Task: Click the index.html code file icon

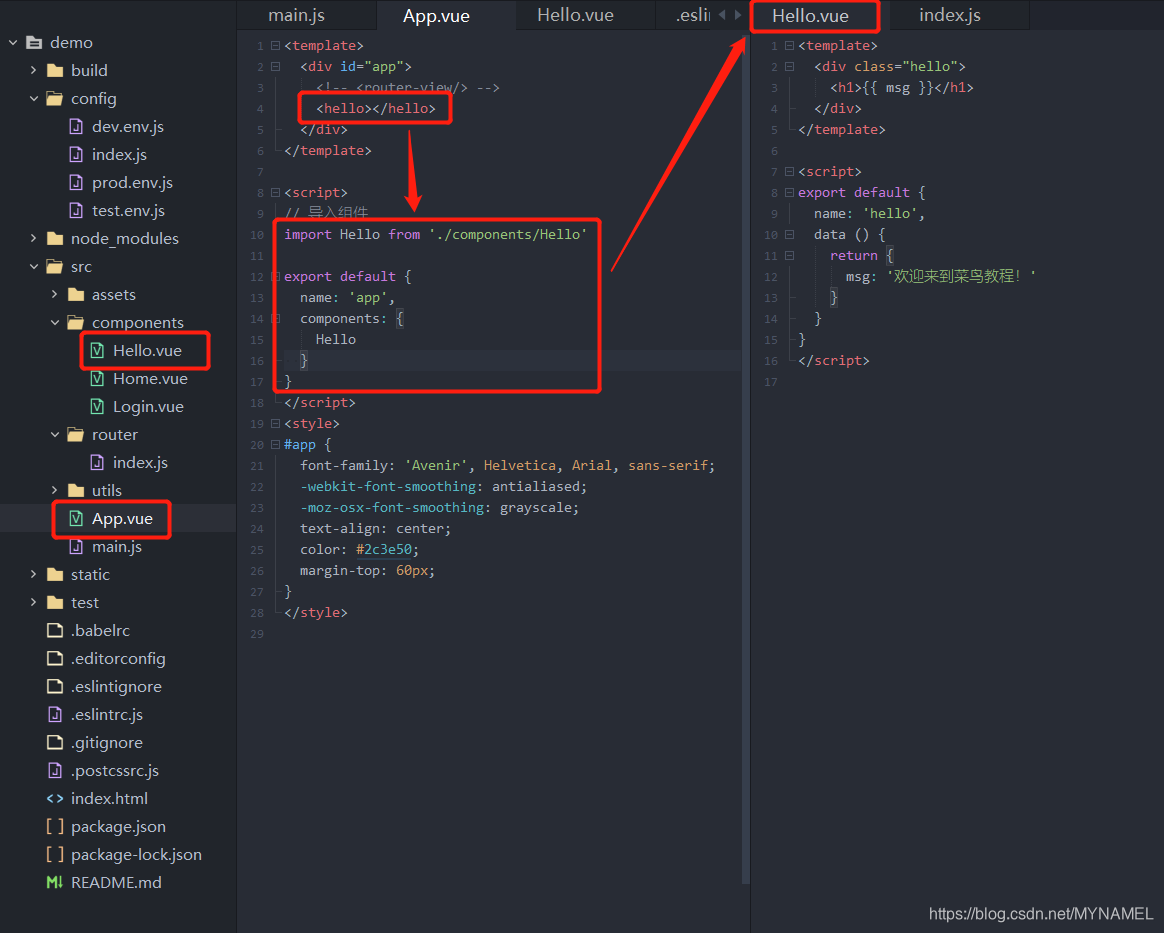Action: 55,798
